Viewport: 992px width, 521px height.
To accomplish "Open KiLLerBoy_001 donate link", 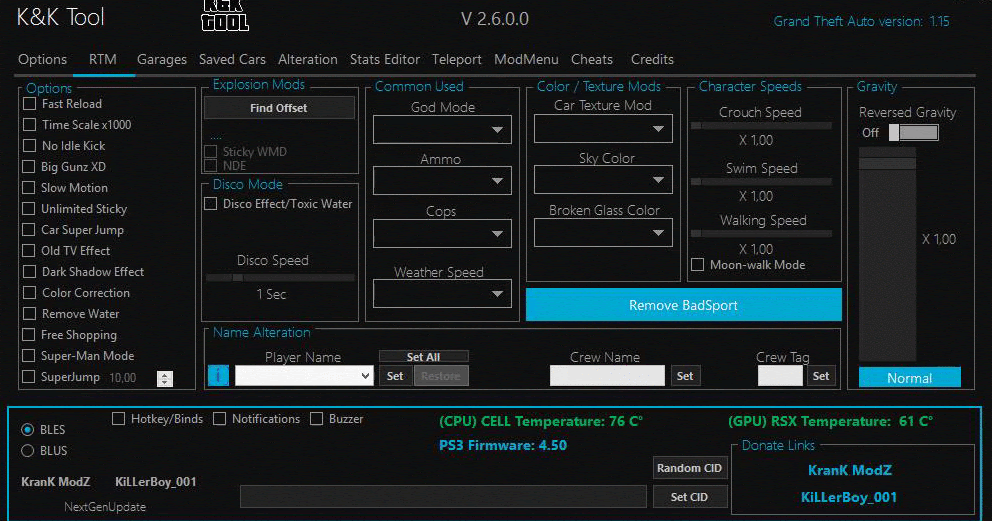I will click(x=849, y=497).
